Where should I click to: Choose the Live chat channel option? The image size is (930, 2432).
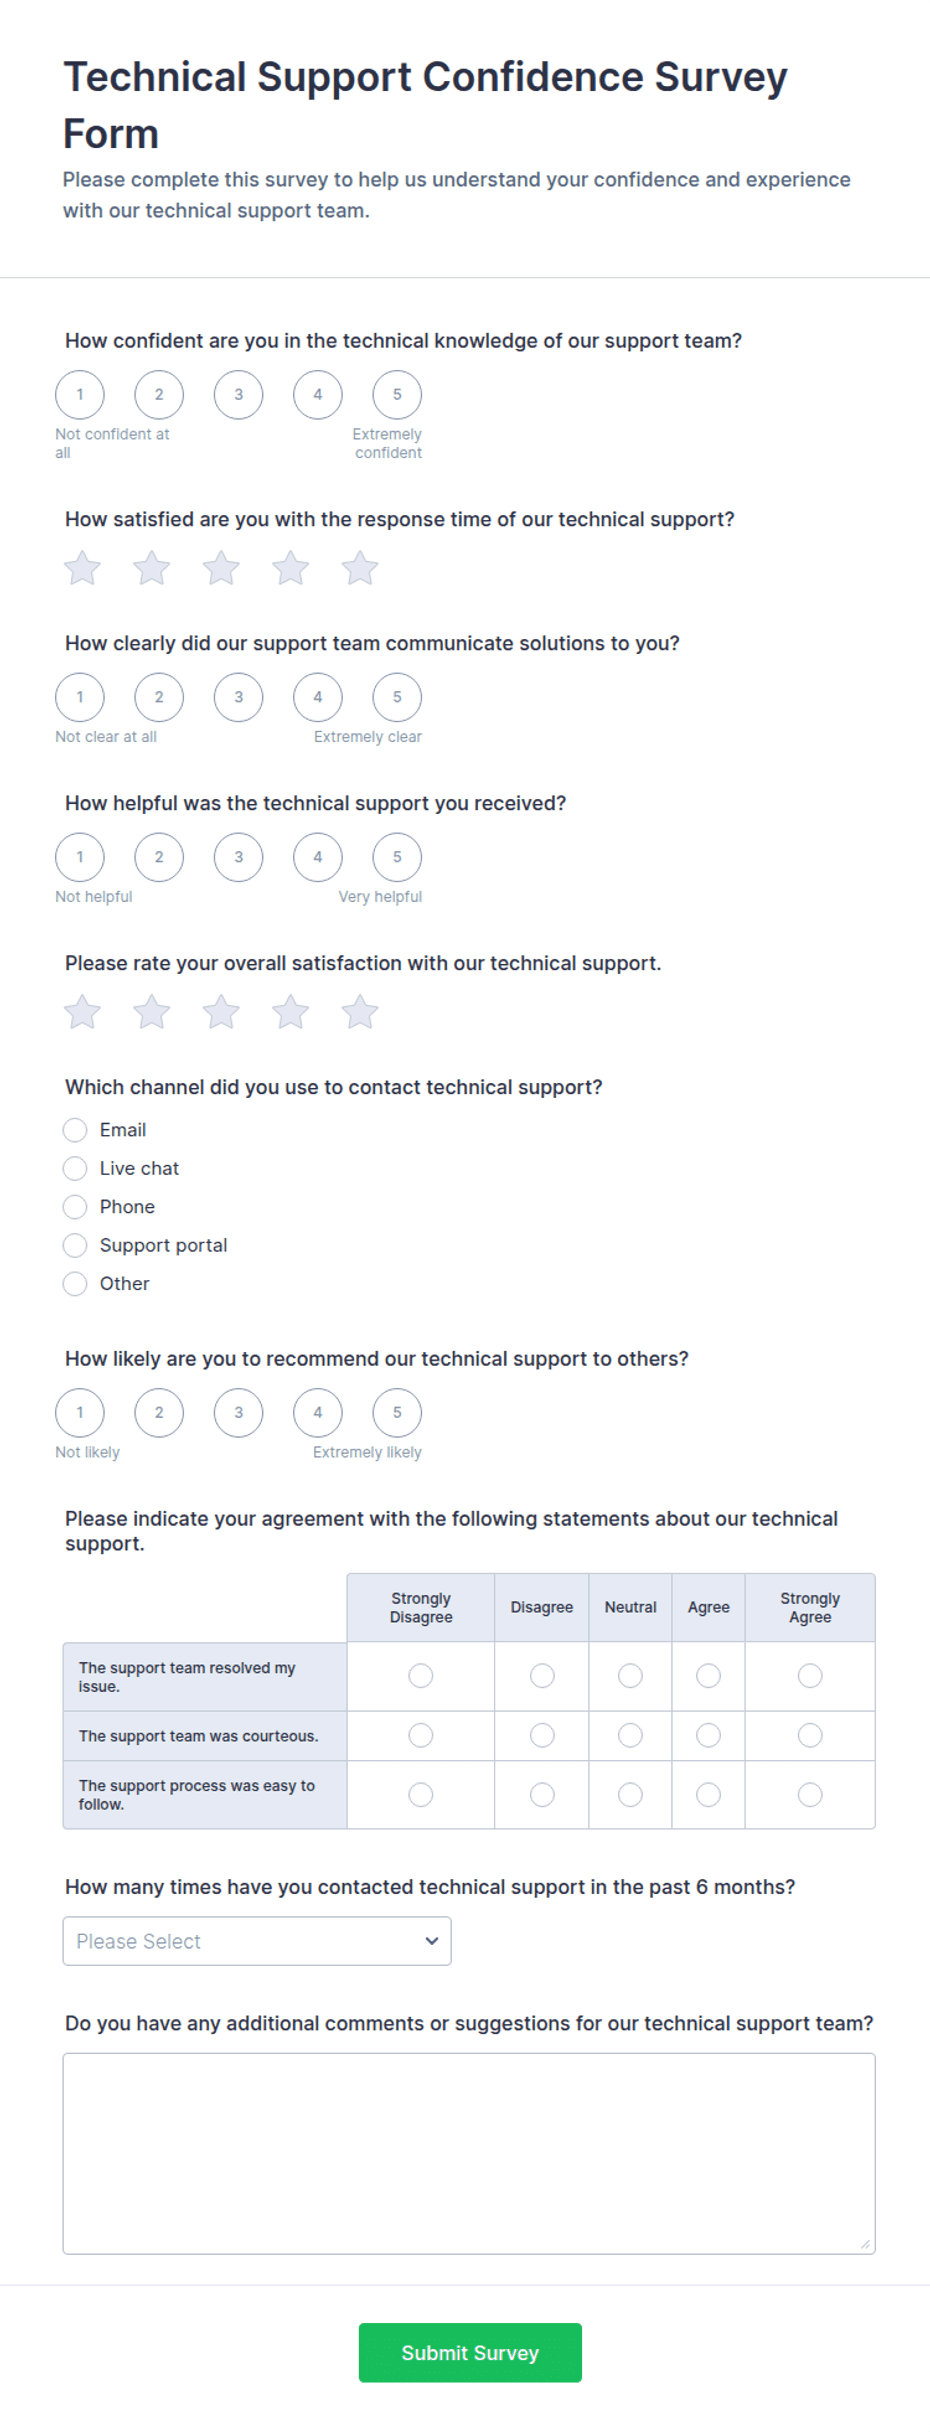click(75, 1168)
